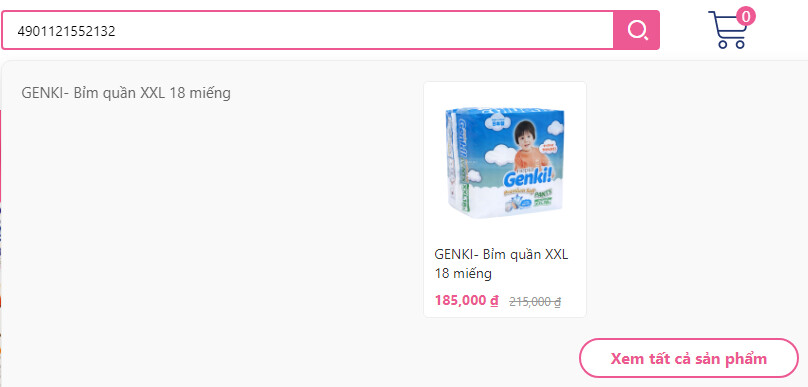The image size is (808, 387).
Task: Click the Xem tất cả sản phẩm button
Action: click(689, 359)
